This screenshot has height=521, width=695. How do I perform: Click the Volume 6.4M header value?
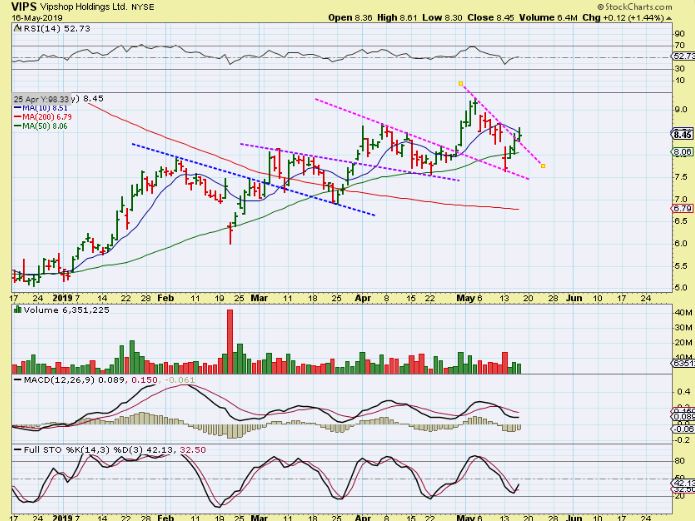pyautogui.click(x=548, y=18)
